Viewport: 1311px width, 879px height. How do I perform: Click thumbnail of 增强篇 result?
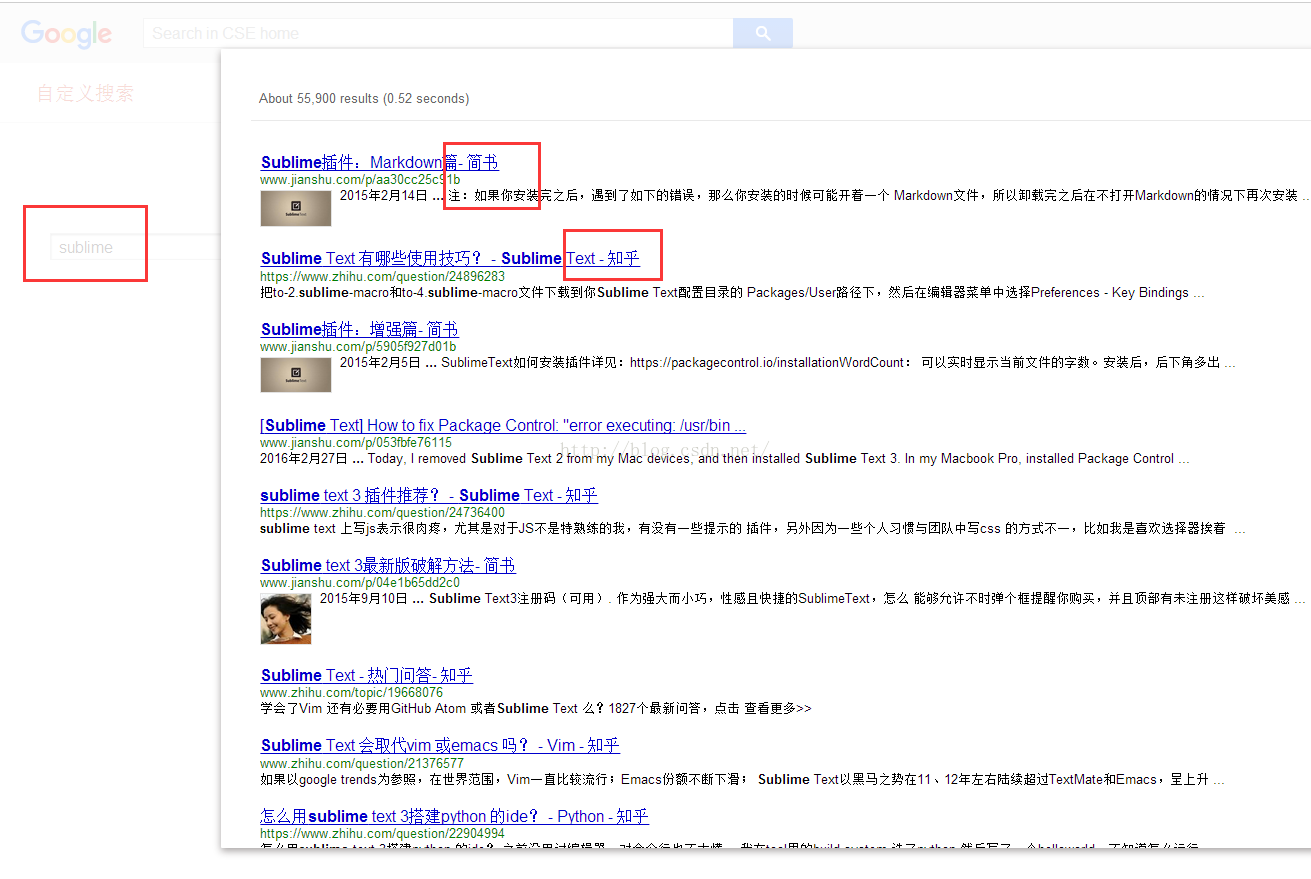pos(296,375)
